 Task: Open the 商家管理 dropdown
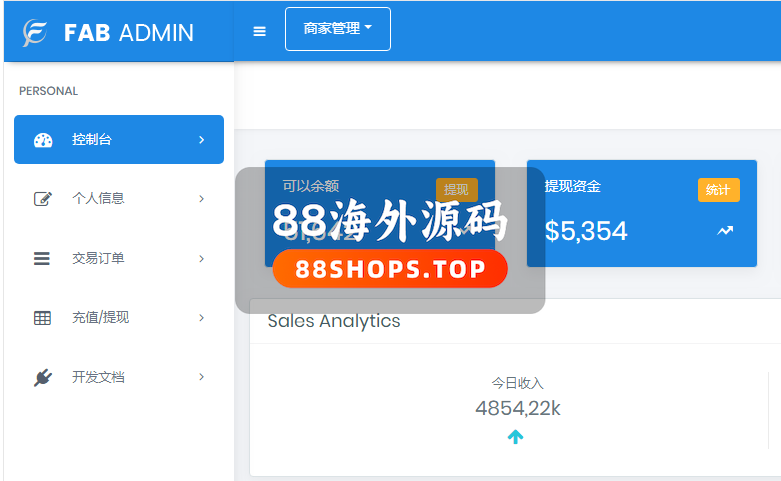337,29
